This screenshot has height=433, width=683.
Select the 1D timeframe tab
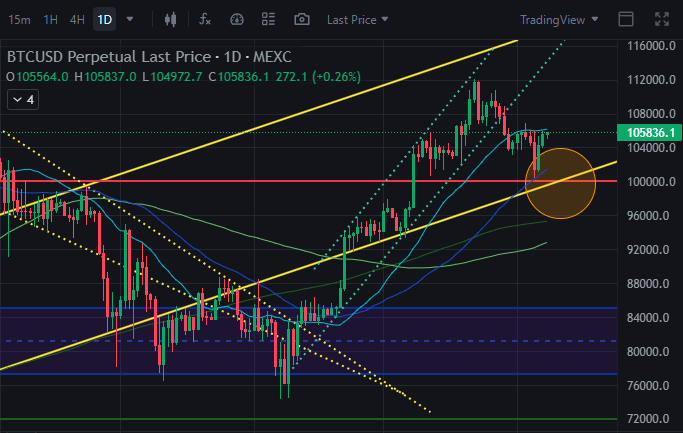click(x=105, y=20)
